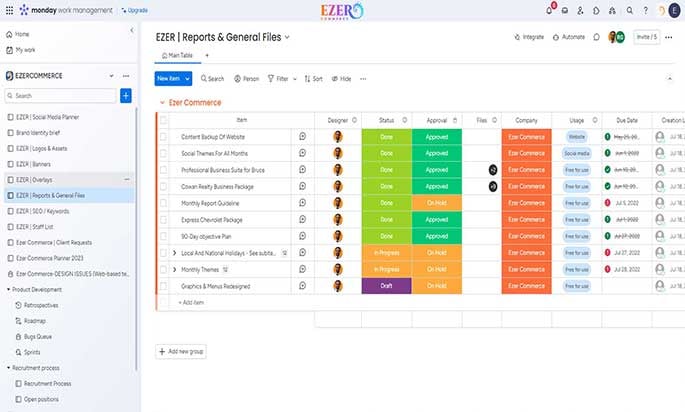The width and height of the screenshot is (685, 412).
Task: Open more toolbar options ellipsis
Action: tap(363, 79)
